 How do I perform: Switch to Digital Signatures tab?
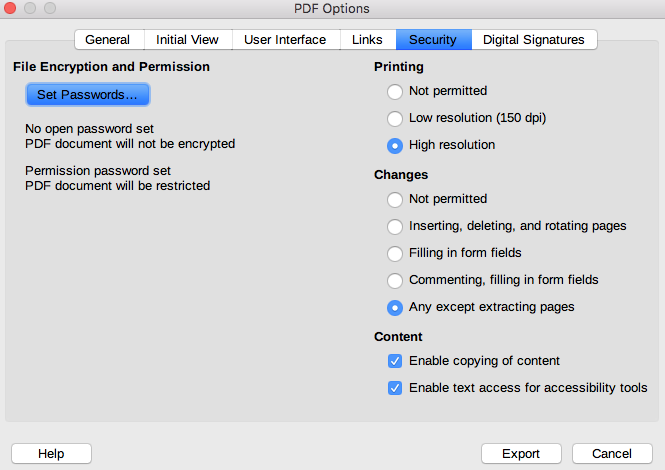[x=534, y=40]
